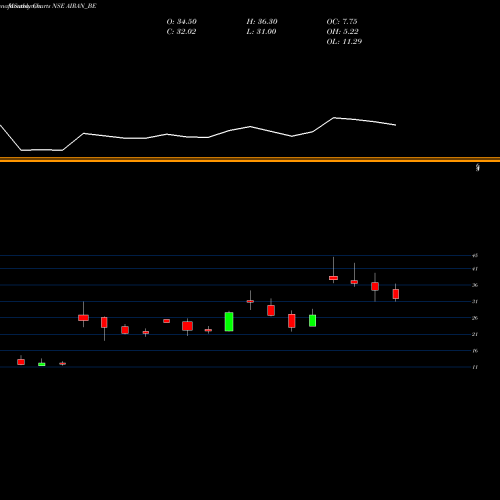500x500 pixels.
Task: Click the OC: 7.75 reading
Action: click(x=342, y=22)
